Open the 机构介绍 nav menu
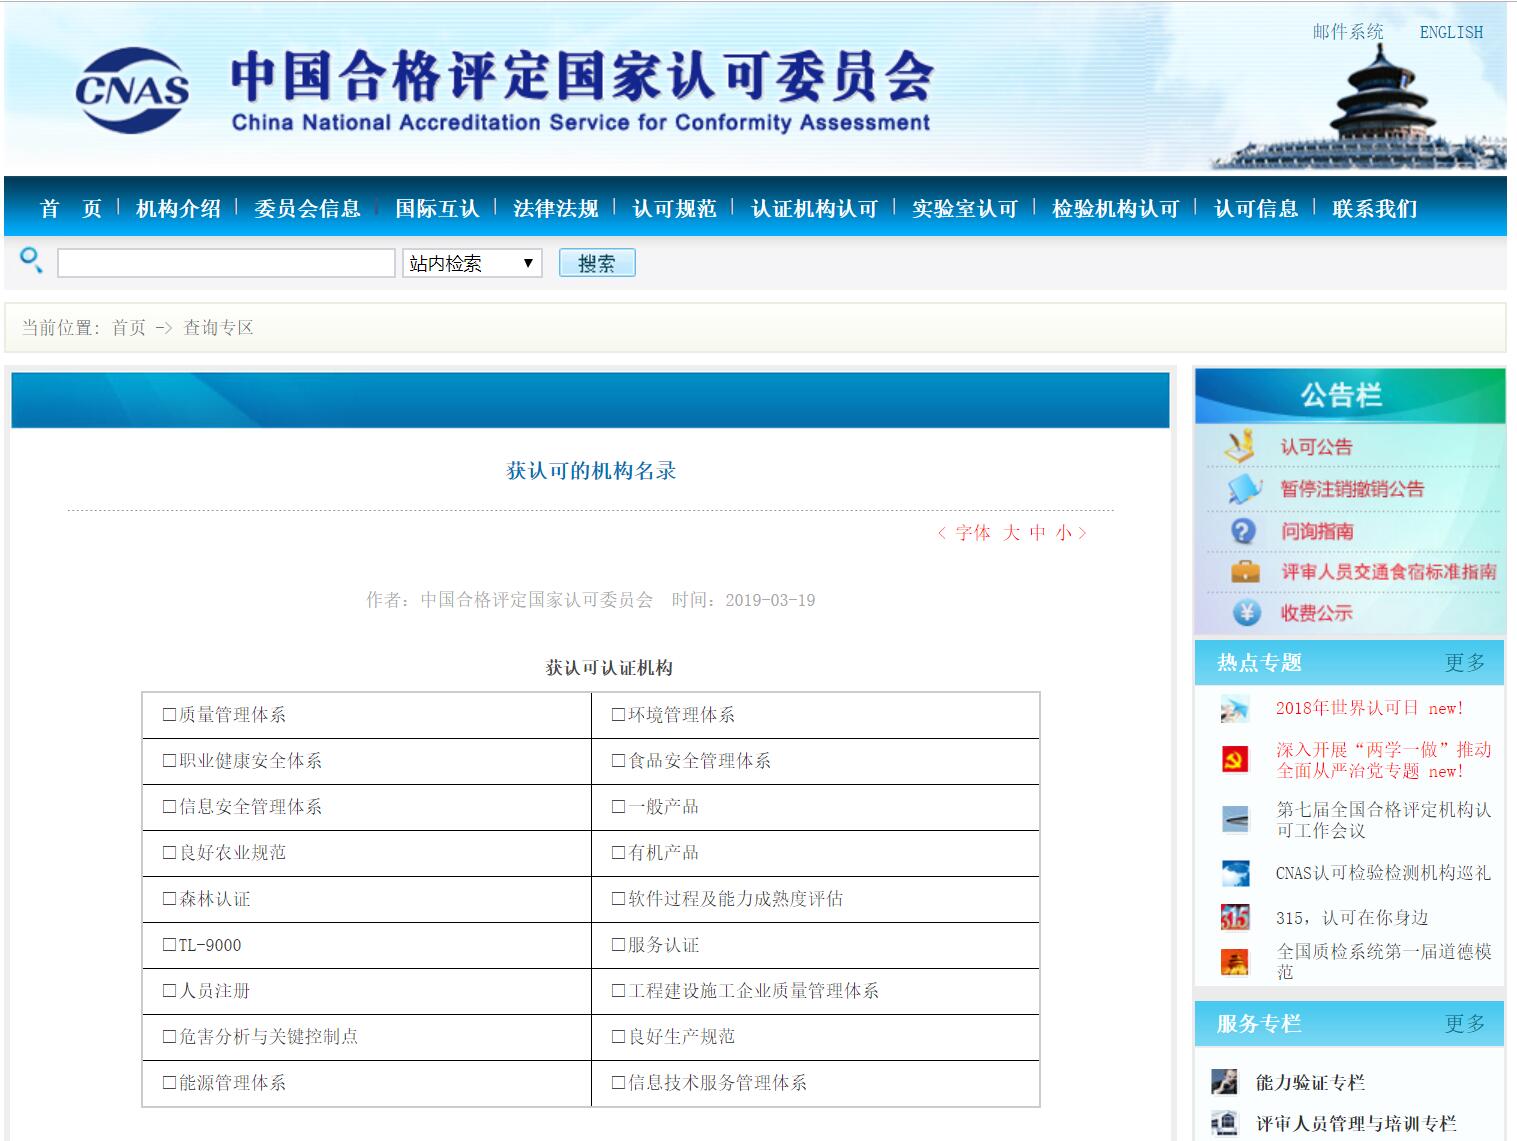The width and height of the screenshot is (1517, 1141). (x=178, y=208)
